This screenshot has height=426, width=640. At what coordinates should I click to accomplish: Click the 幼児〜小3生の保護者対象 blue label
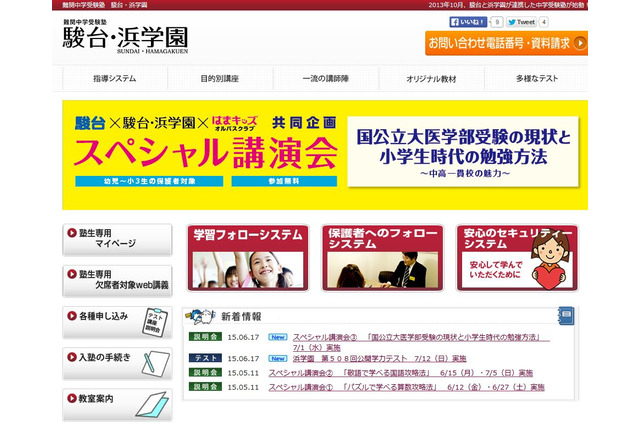coord(149,181)
